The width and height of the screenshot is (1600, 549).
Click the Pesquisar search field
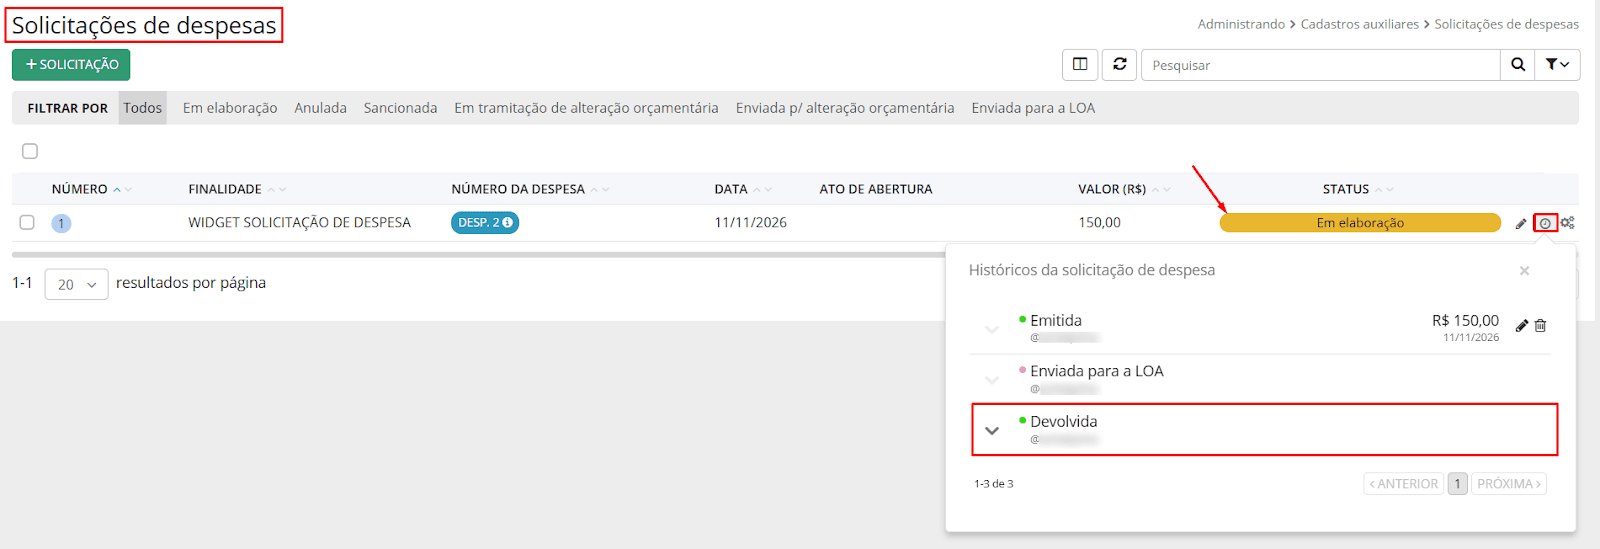click(x=1321, y=65)
